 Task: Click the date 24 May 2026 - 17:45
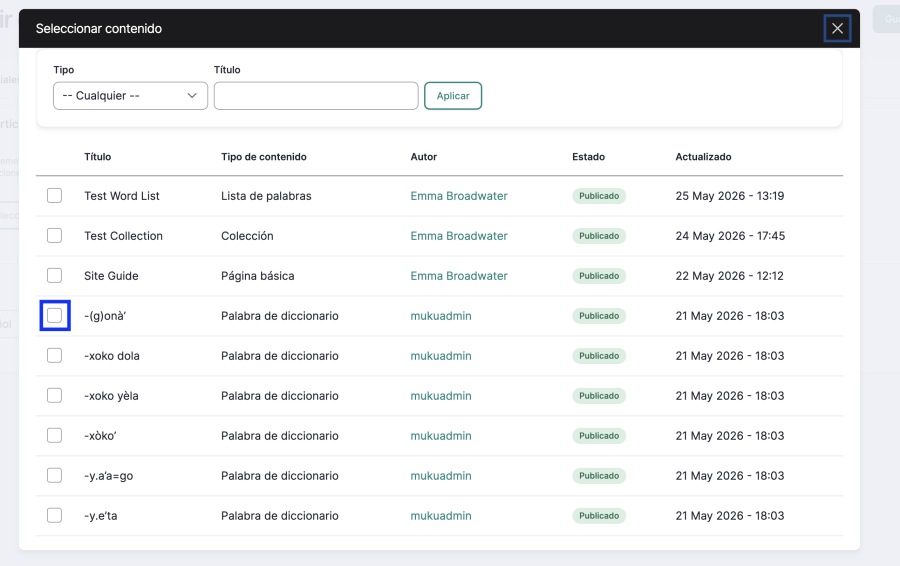(730, 236)
